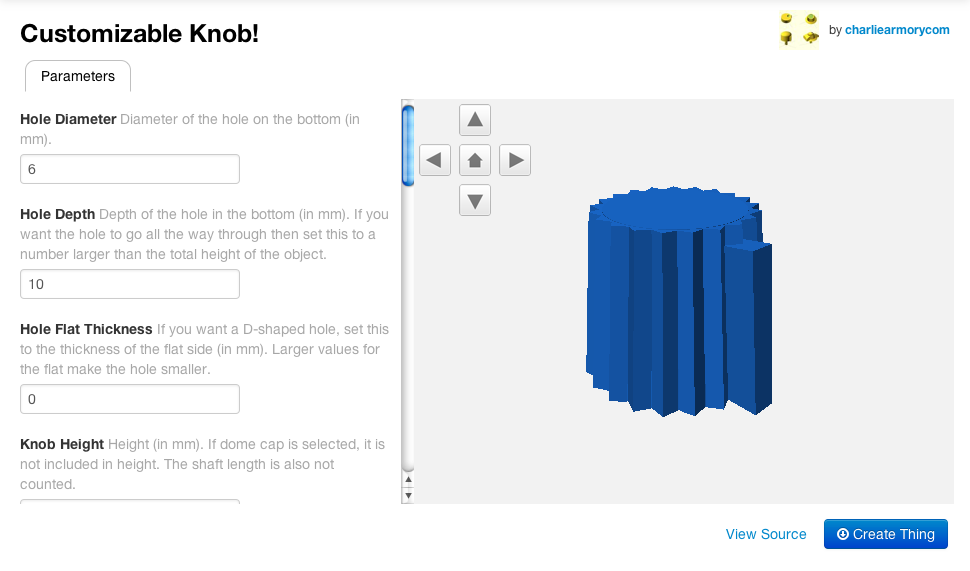Click the small scroll down arrow in the parameters panel
Image resolution: width=970 pixels, height=571 pixels.
pyautogui.click(x=407, y=495)
